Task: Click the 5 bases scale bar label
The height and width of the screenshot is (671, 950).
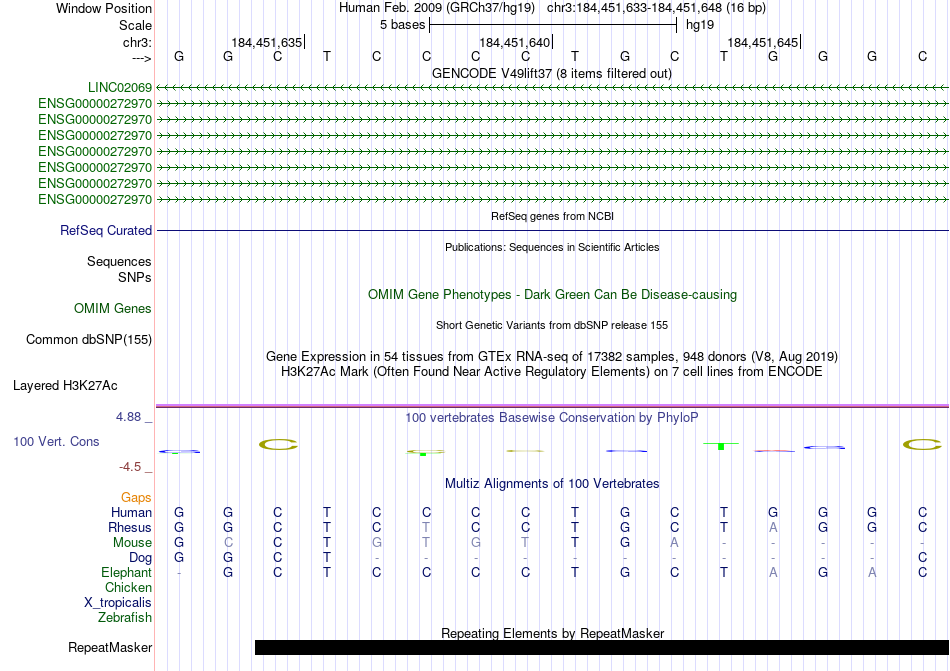Action: 402,25
